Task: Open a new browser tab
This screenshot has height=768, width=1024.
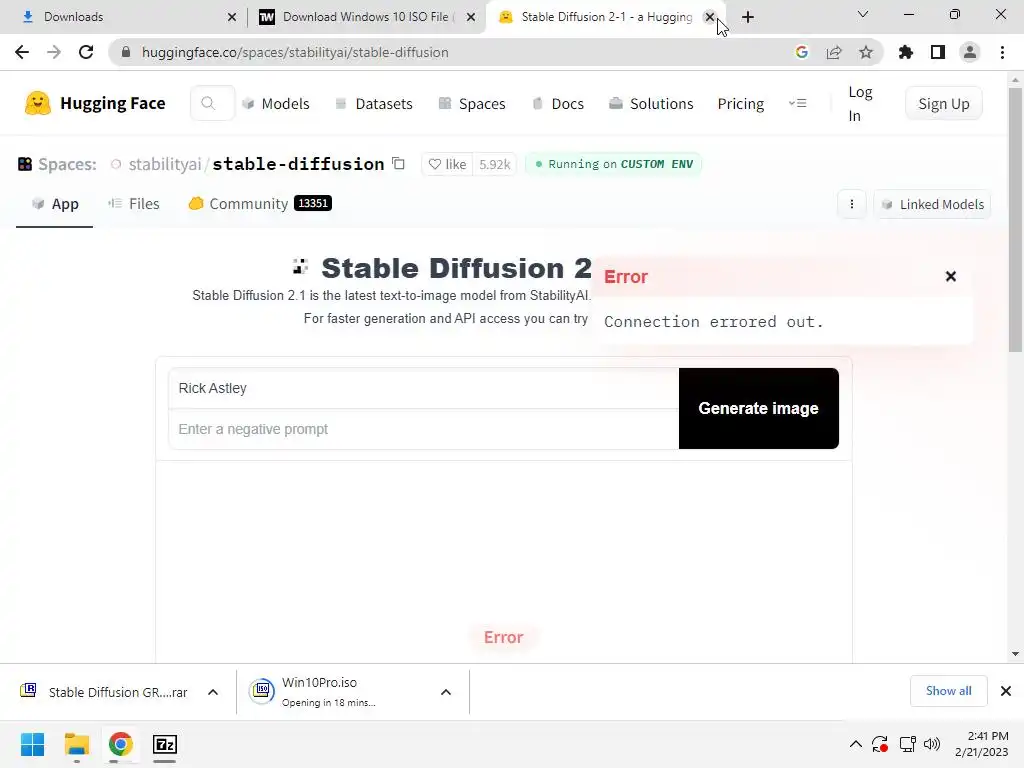Action: (x=748, y=17)
